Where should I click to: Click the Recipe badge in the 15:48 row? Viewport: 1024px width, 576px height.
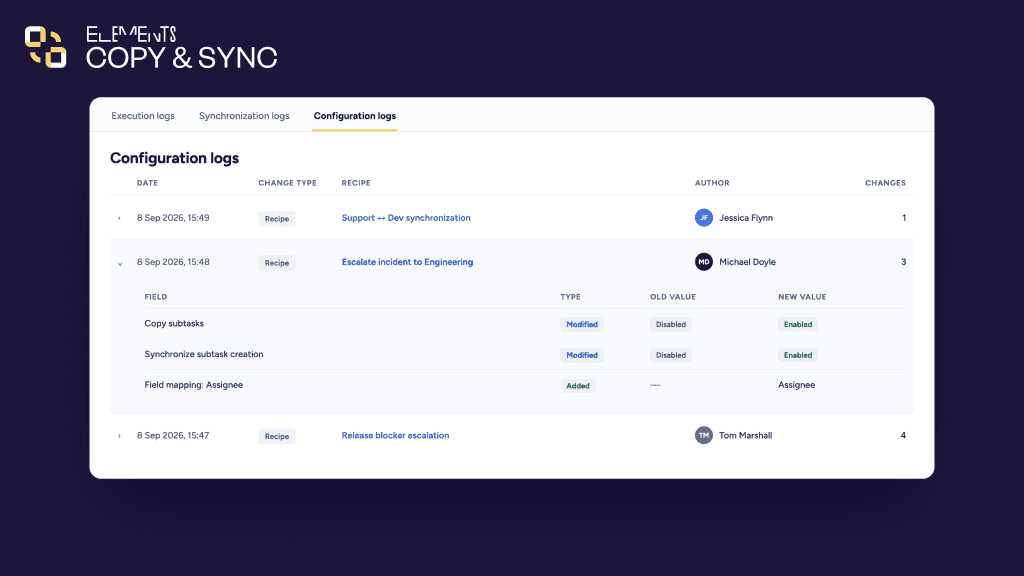(x=277, y=263)
